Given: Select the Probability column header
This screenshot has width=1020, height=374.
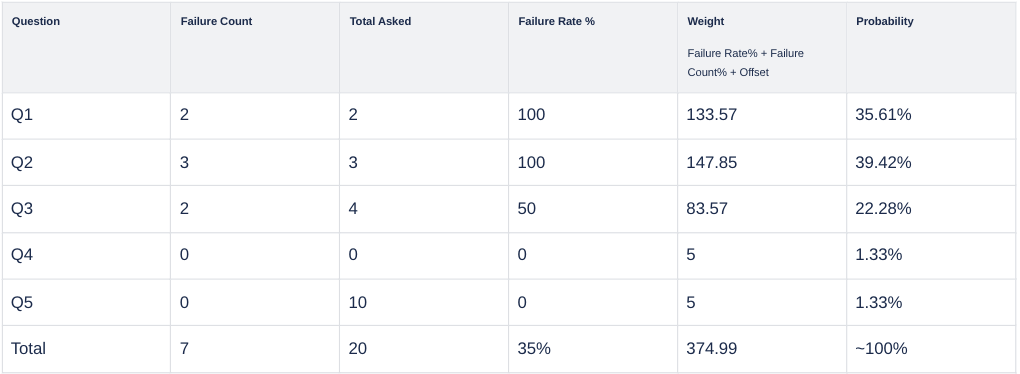Looking at the screenshot, I should point(885,21).
